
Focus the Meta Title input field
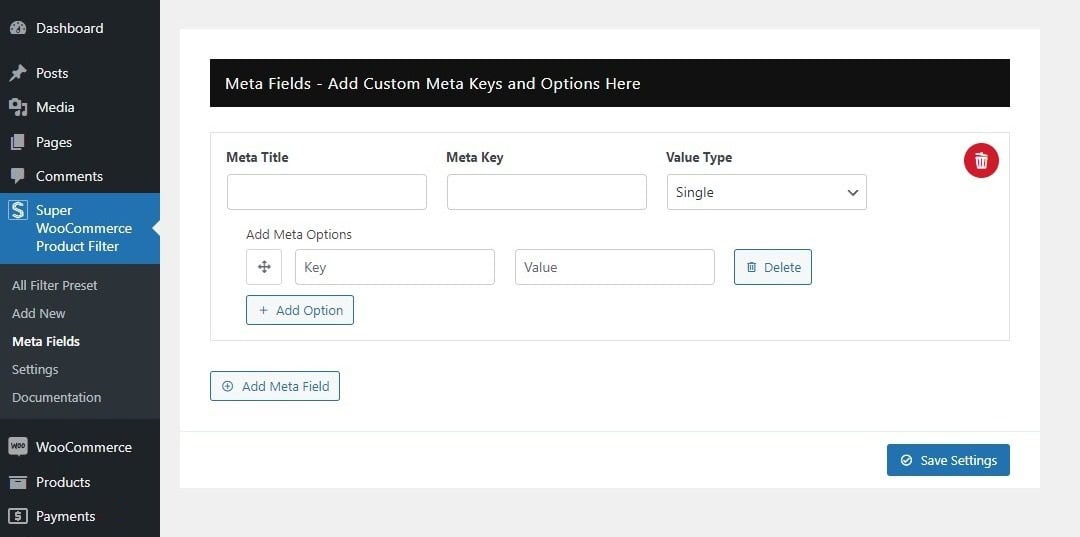[x=326, y=192]
